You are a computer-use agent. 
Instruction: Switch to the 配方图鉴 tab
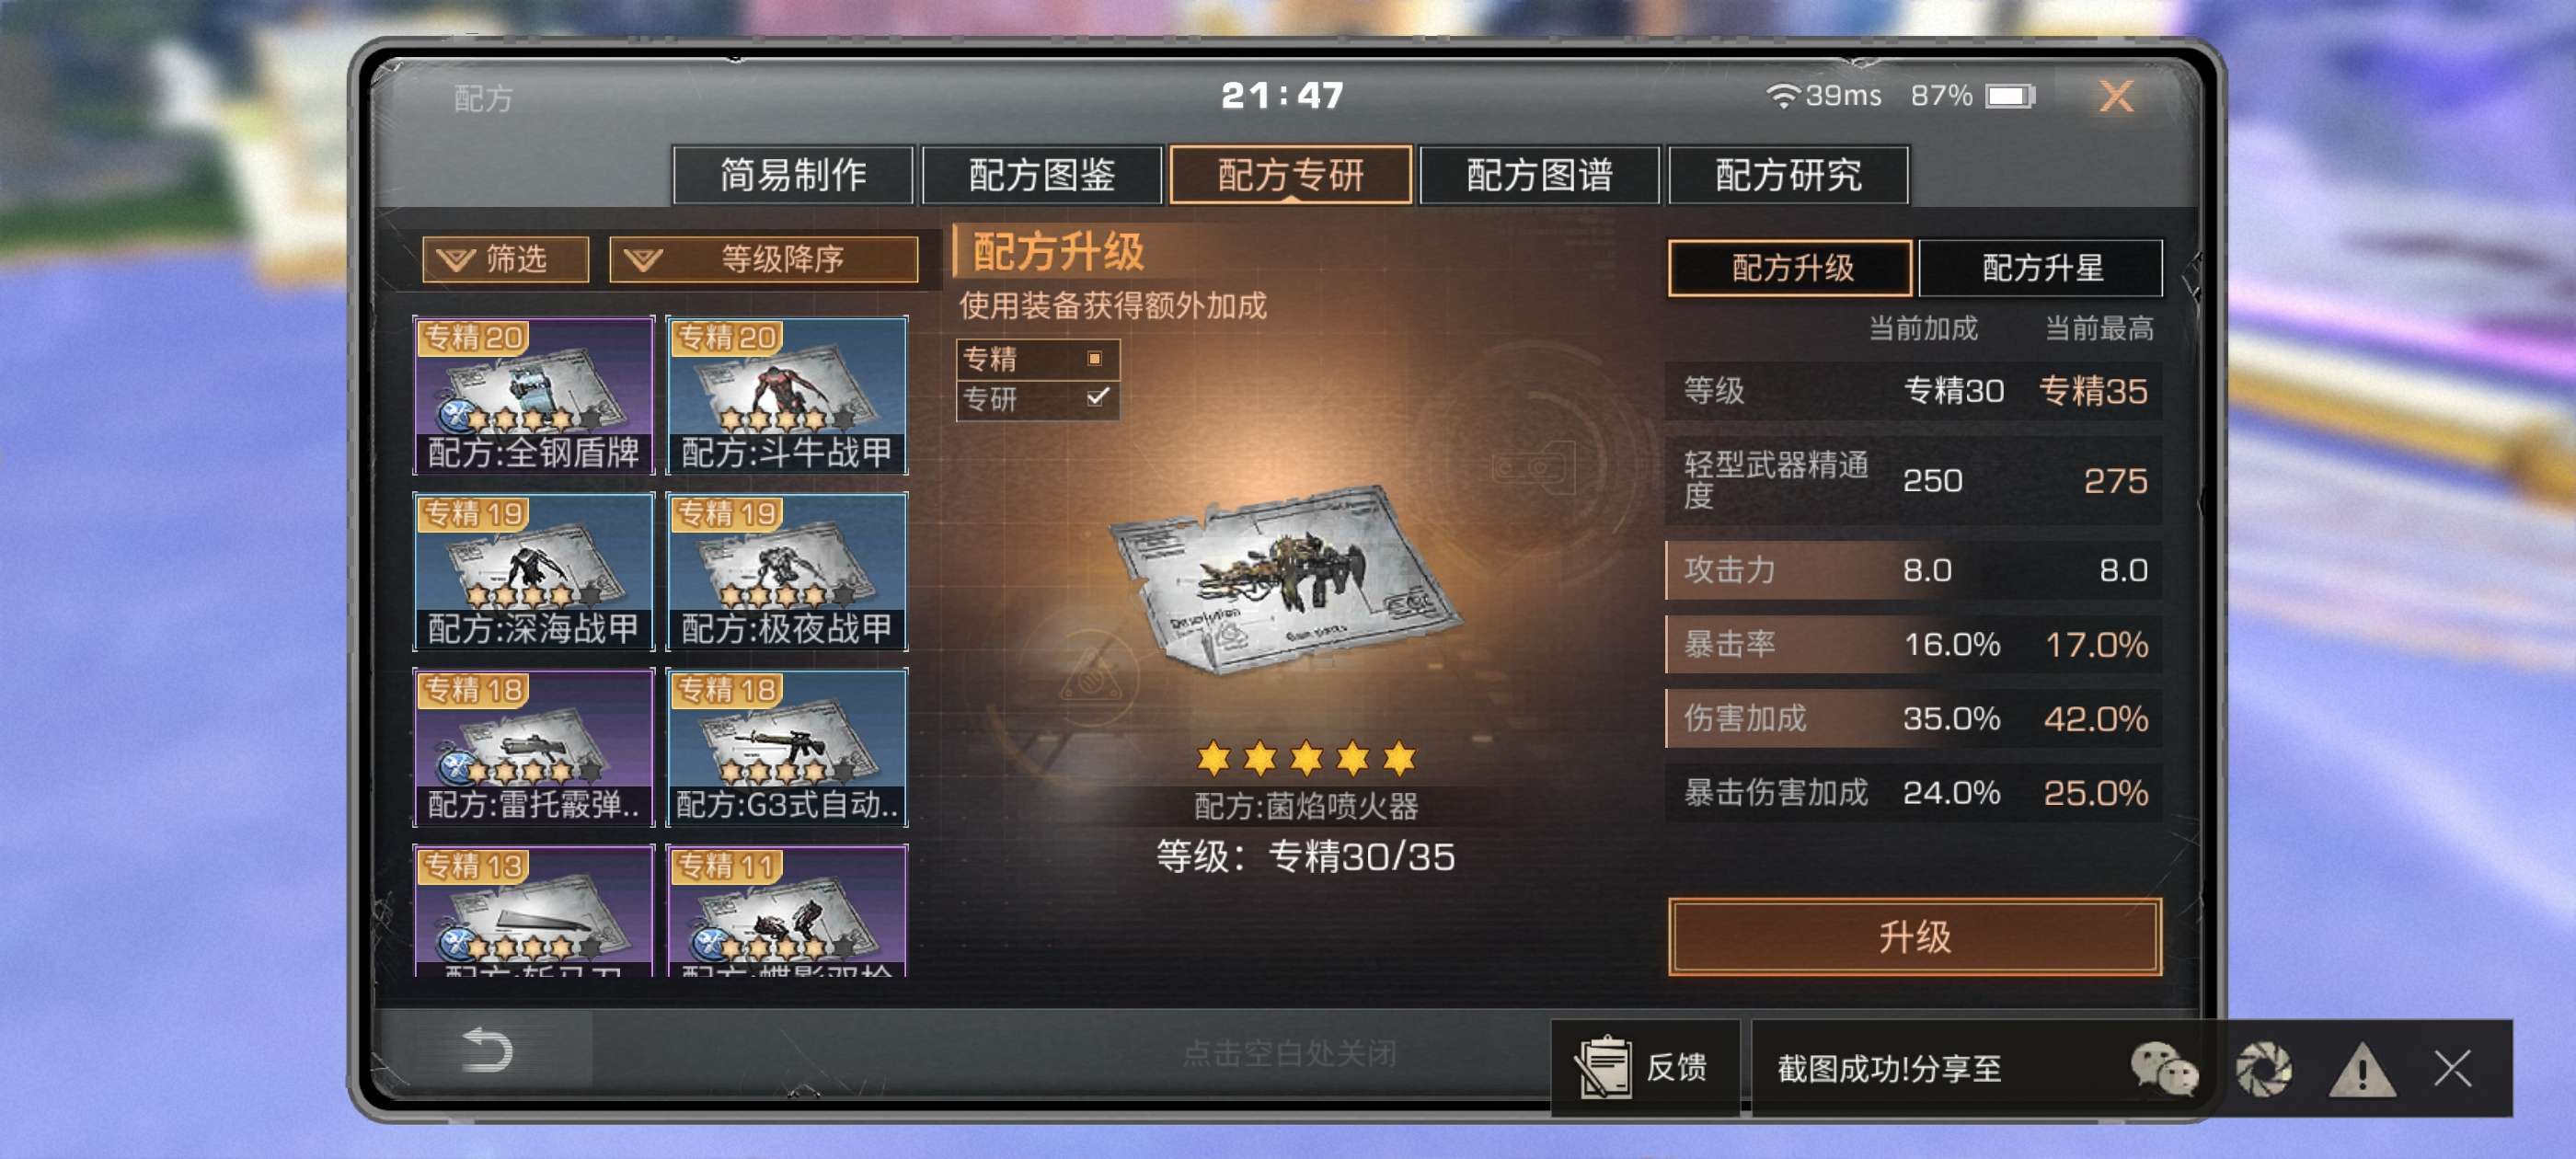pyautogui.click(x=1042, y=175)
